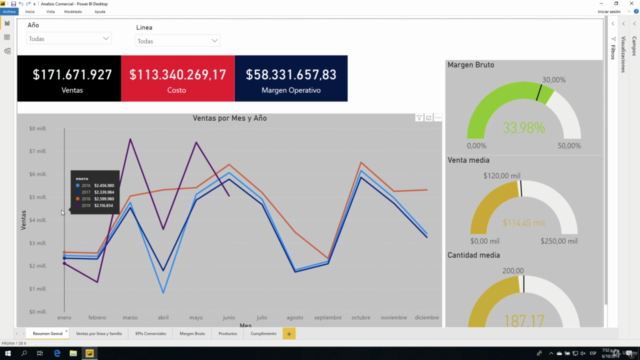Click the diciembre axis label
Viewport: 640px width, 360px height.
(x=427, y=317)
